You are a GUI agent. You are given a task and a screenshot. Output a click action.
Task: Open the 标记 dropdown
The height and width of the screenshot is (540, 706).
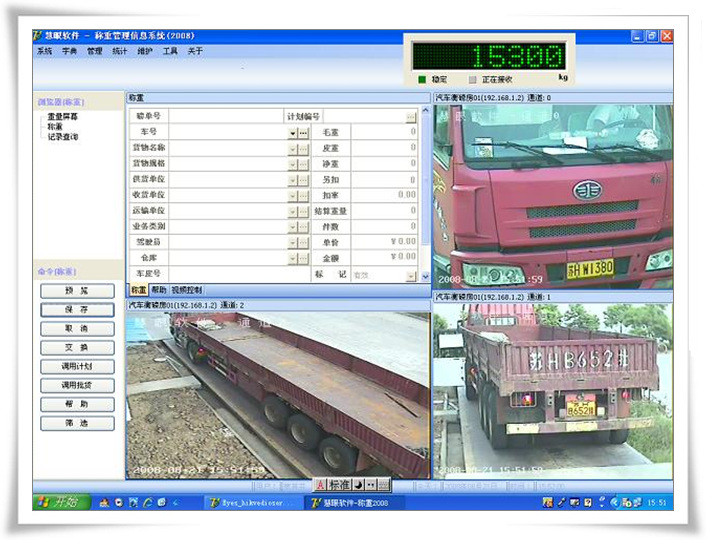click(411, 276)
